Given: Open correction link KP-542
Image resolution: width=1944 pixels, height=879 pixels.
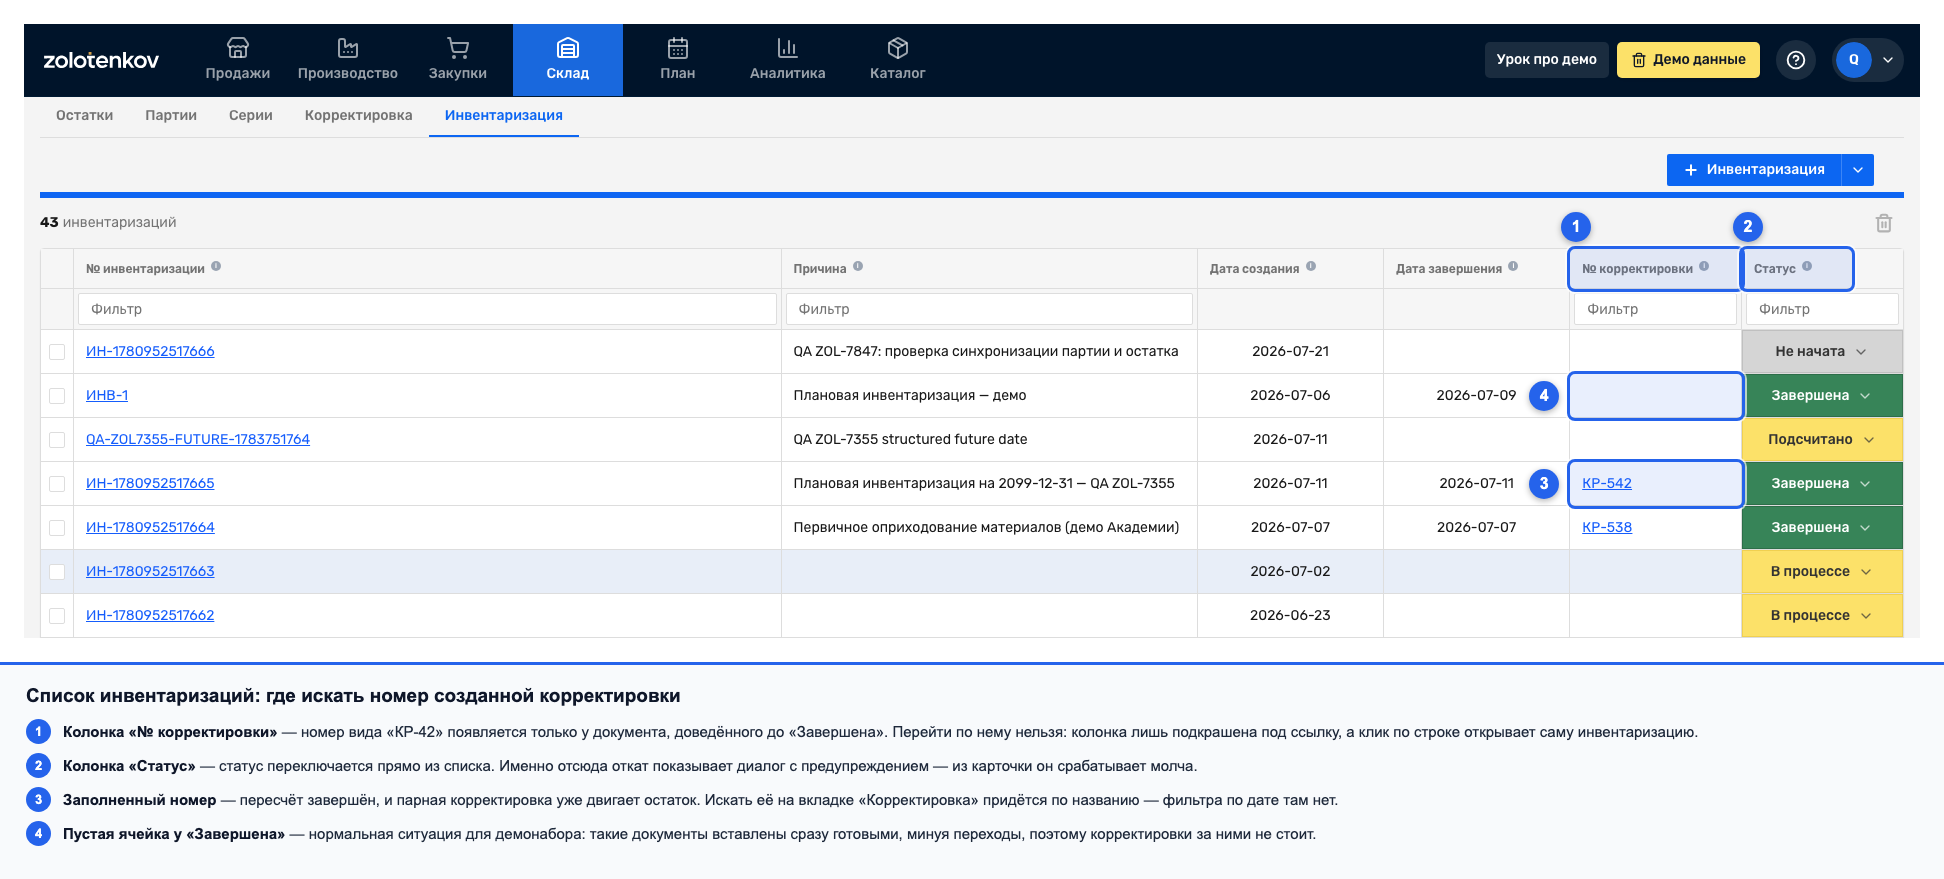Looking at the screenshot, I should click(x=1607, y=483).
